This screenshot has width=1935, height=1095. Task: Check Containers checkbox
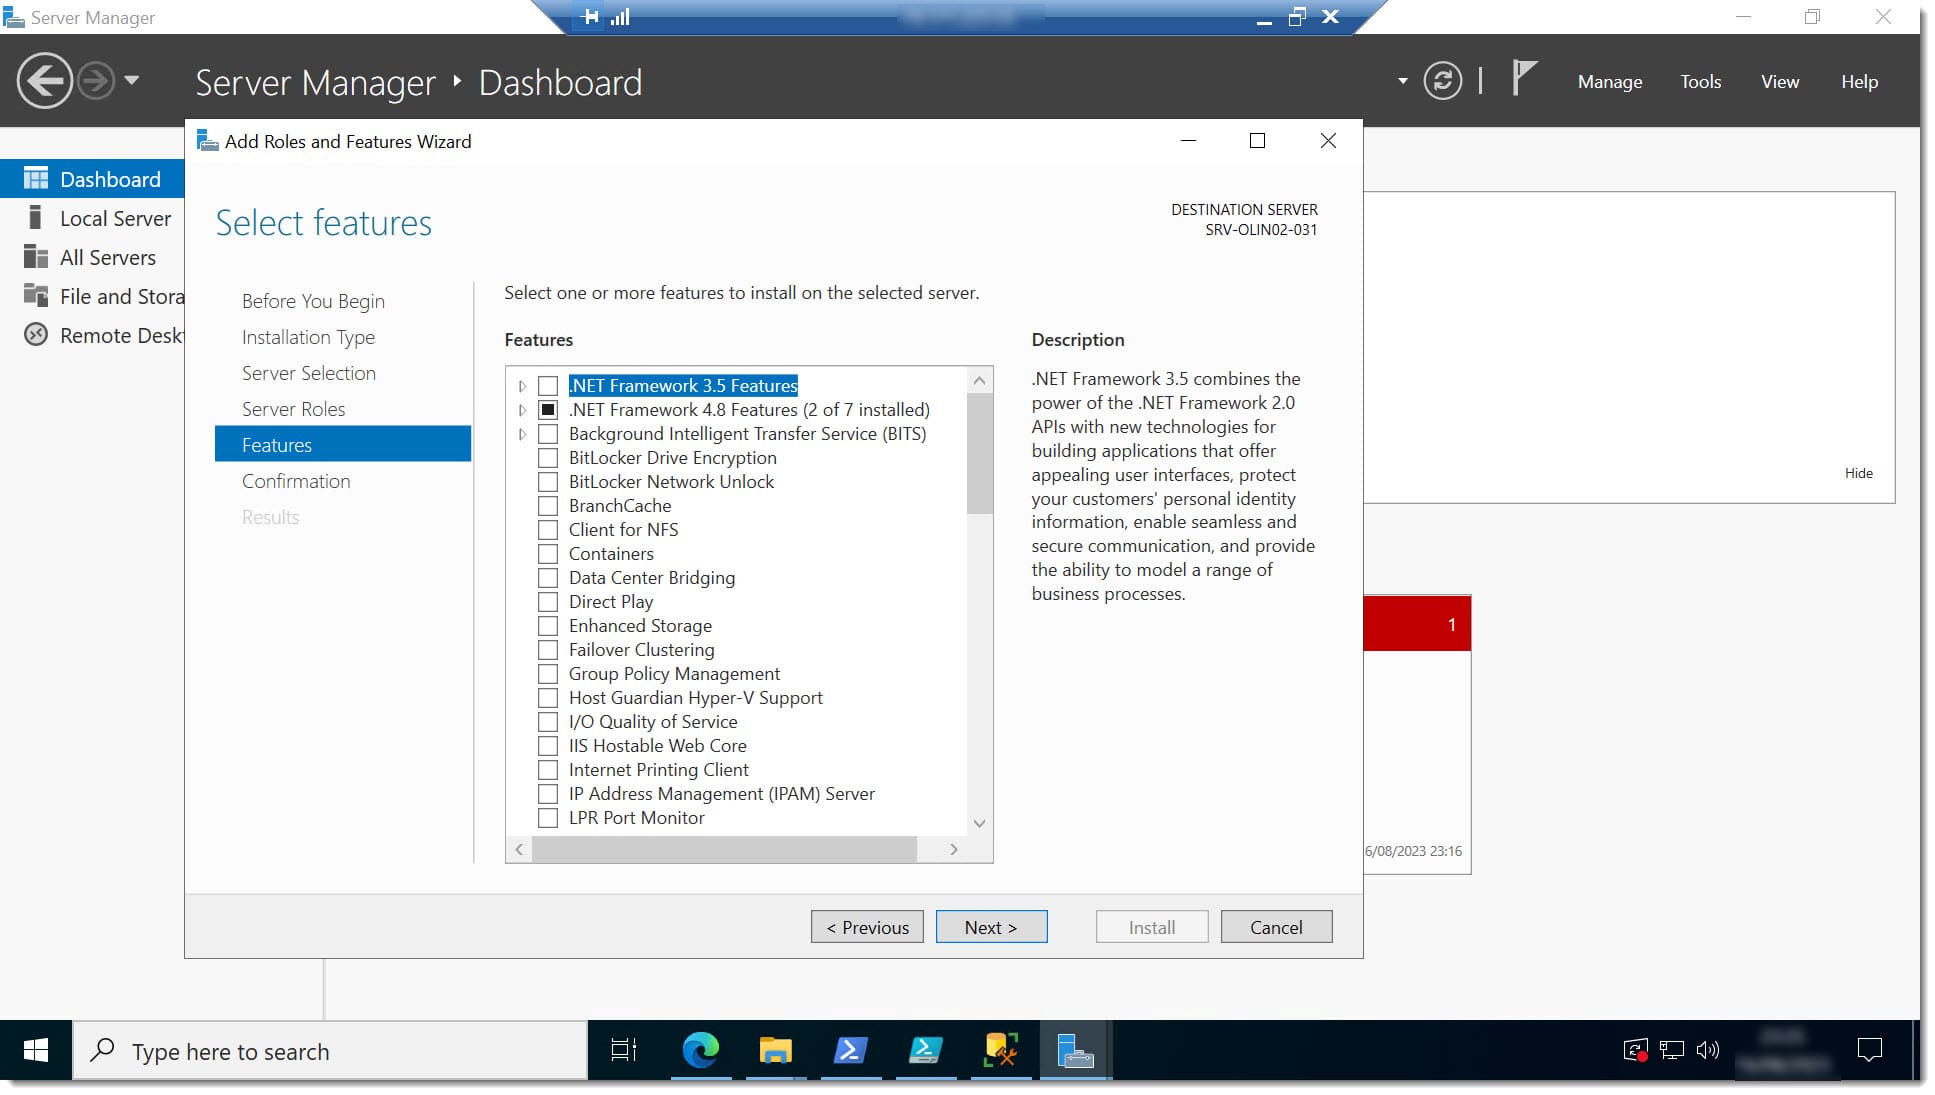coord(548,554)
